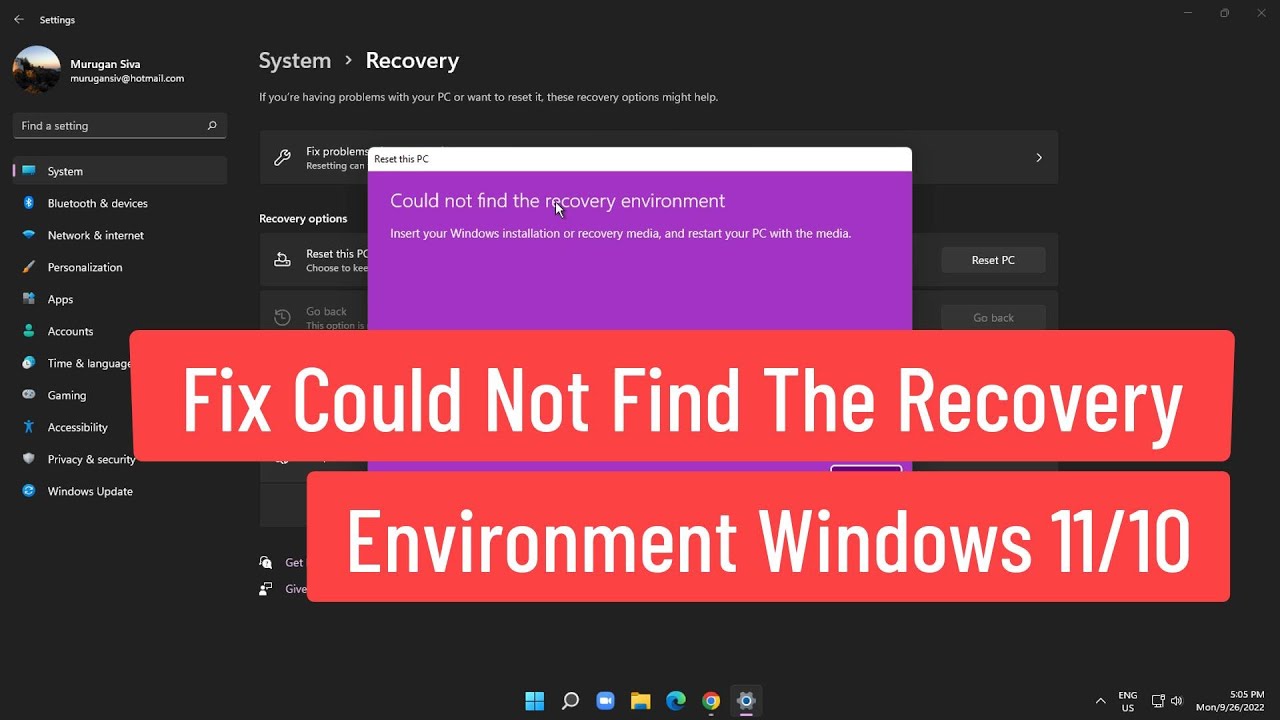Click the Accessibility figure icon
1280x720 pixels.
28,427
